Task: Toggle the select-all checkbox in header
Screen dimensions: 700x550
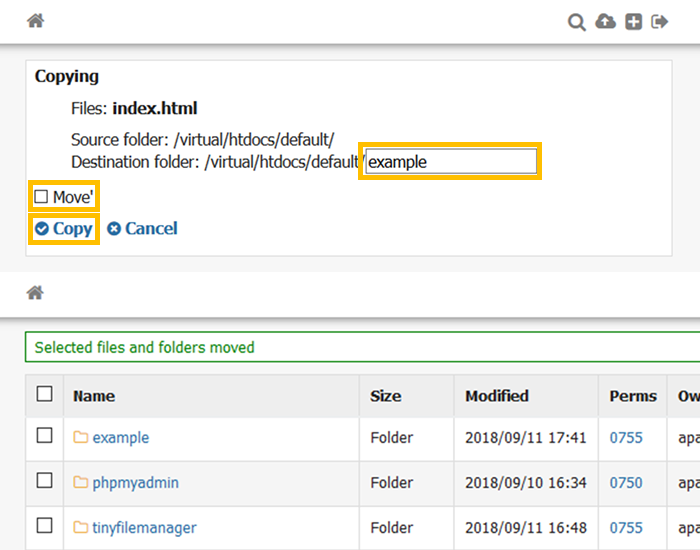Action: pos(44,394)
